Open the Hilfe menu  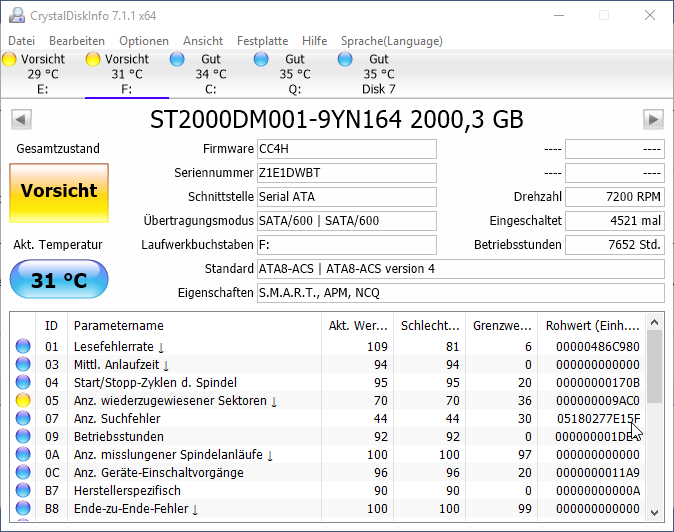pos(315,41)
